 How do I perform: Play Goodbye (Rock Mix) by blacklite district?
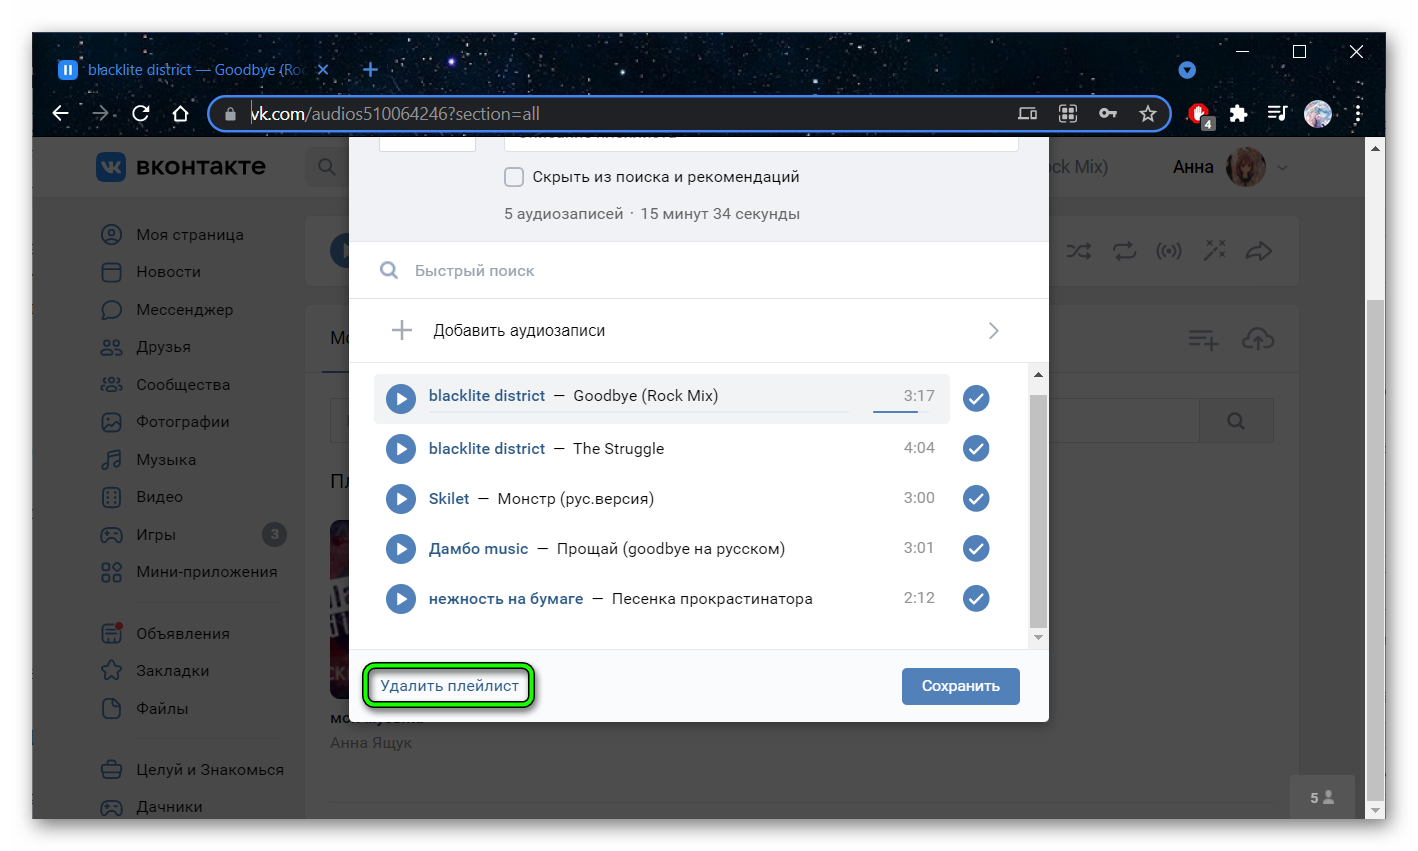401,399
